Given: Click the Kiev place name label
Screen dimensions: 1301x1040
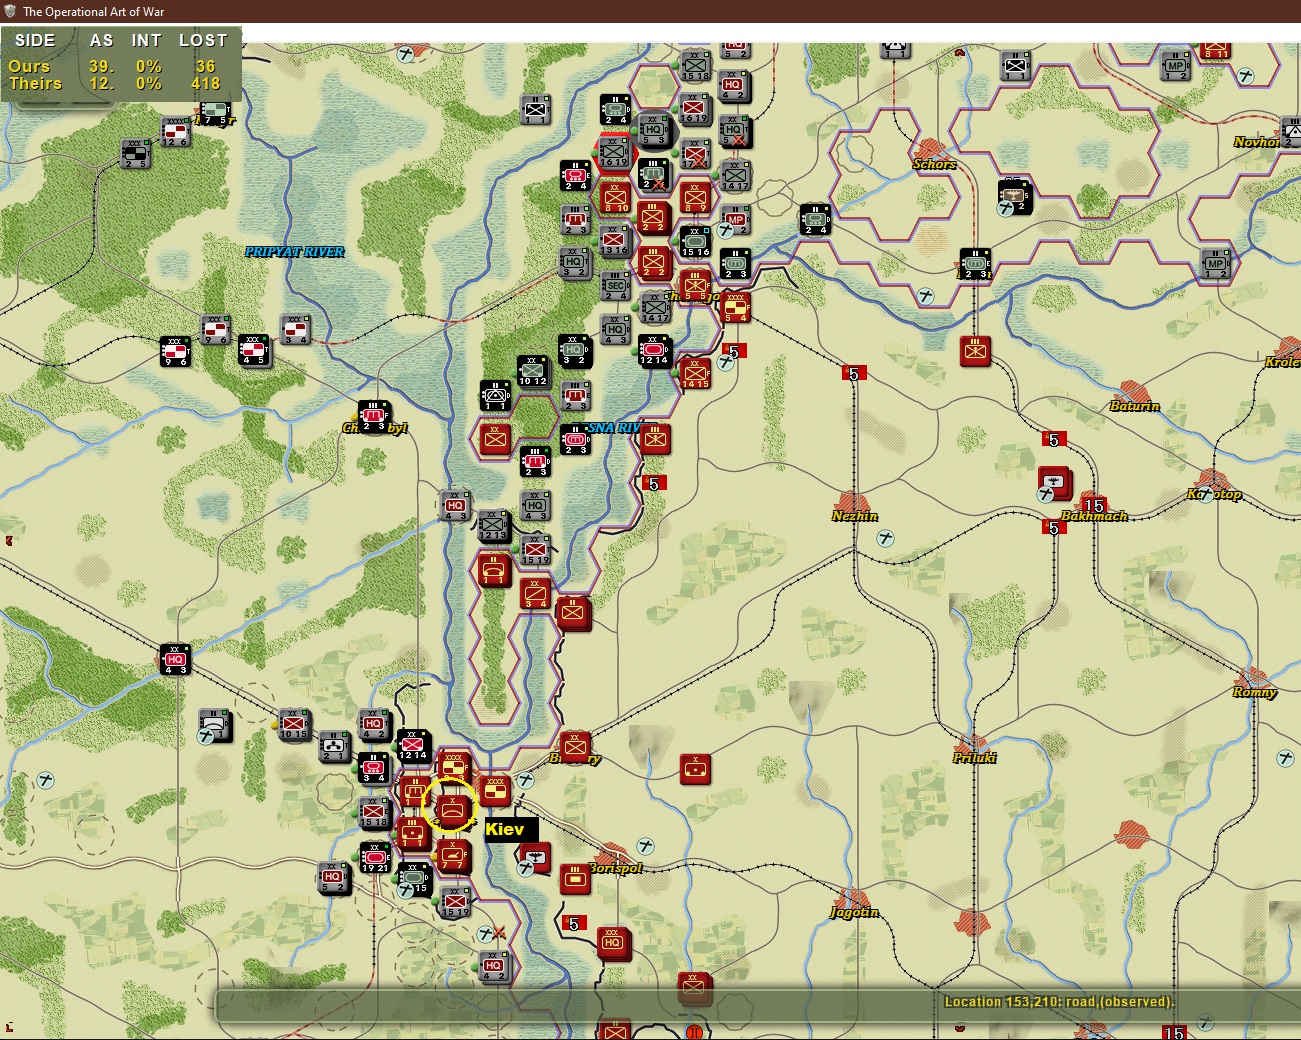Looking at the screenshot, I should [505, 829].
